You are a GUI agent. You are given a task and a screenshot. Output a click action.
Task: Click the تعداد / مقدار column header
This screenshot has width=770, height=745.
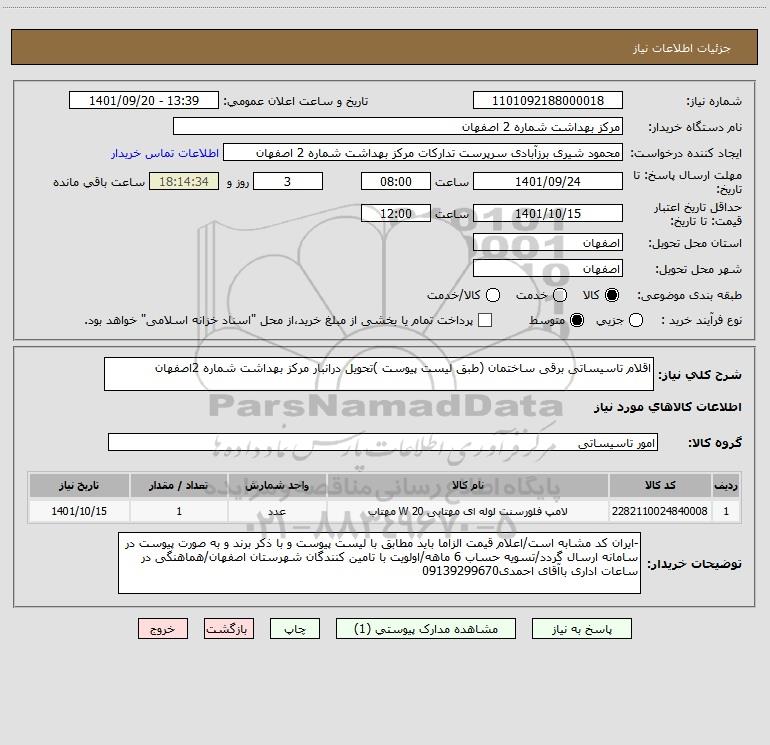point(179,485)
